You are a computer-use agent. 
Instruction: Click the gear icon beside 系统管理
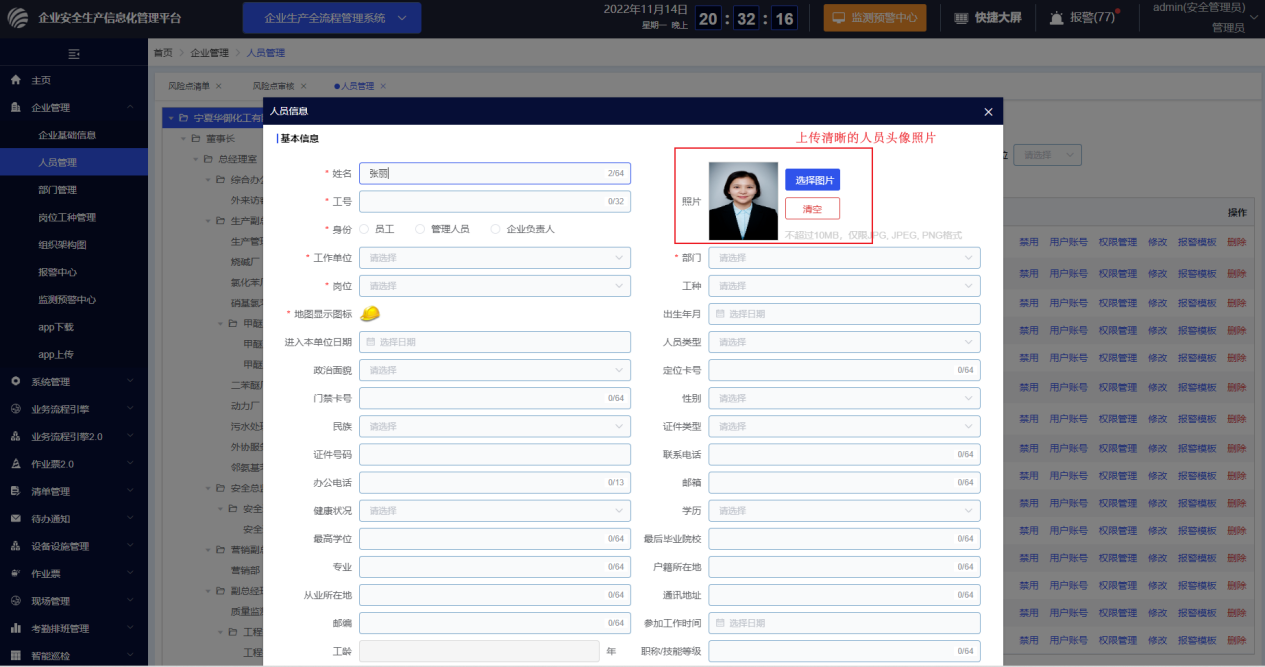(15, 381)
